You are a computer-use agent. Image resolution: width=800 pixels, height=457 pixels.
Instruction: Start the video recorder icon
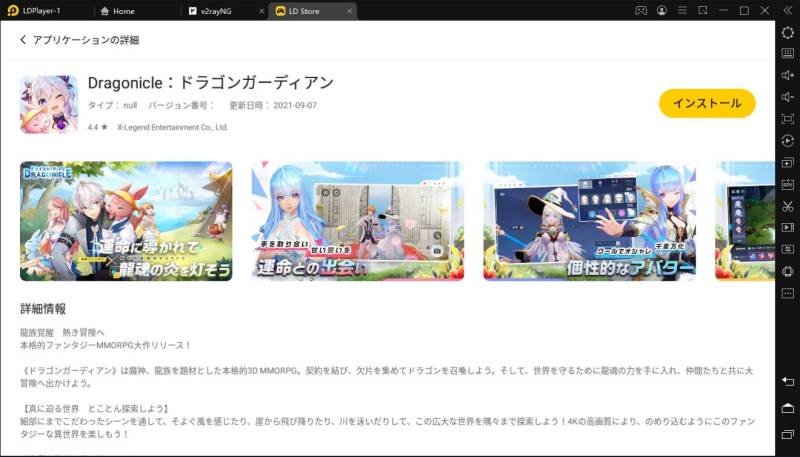788,227
